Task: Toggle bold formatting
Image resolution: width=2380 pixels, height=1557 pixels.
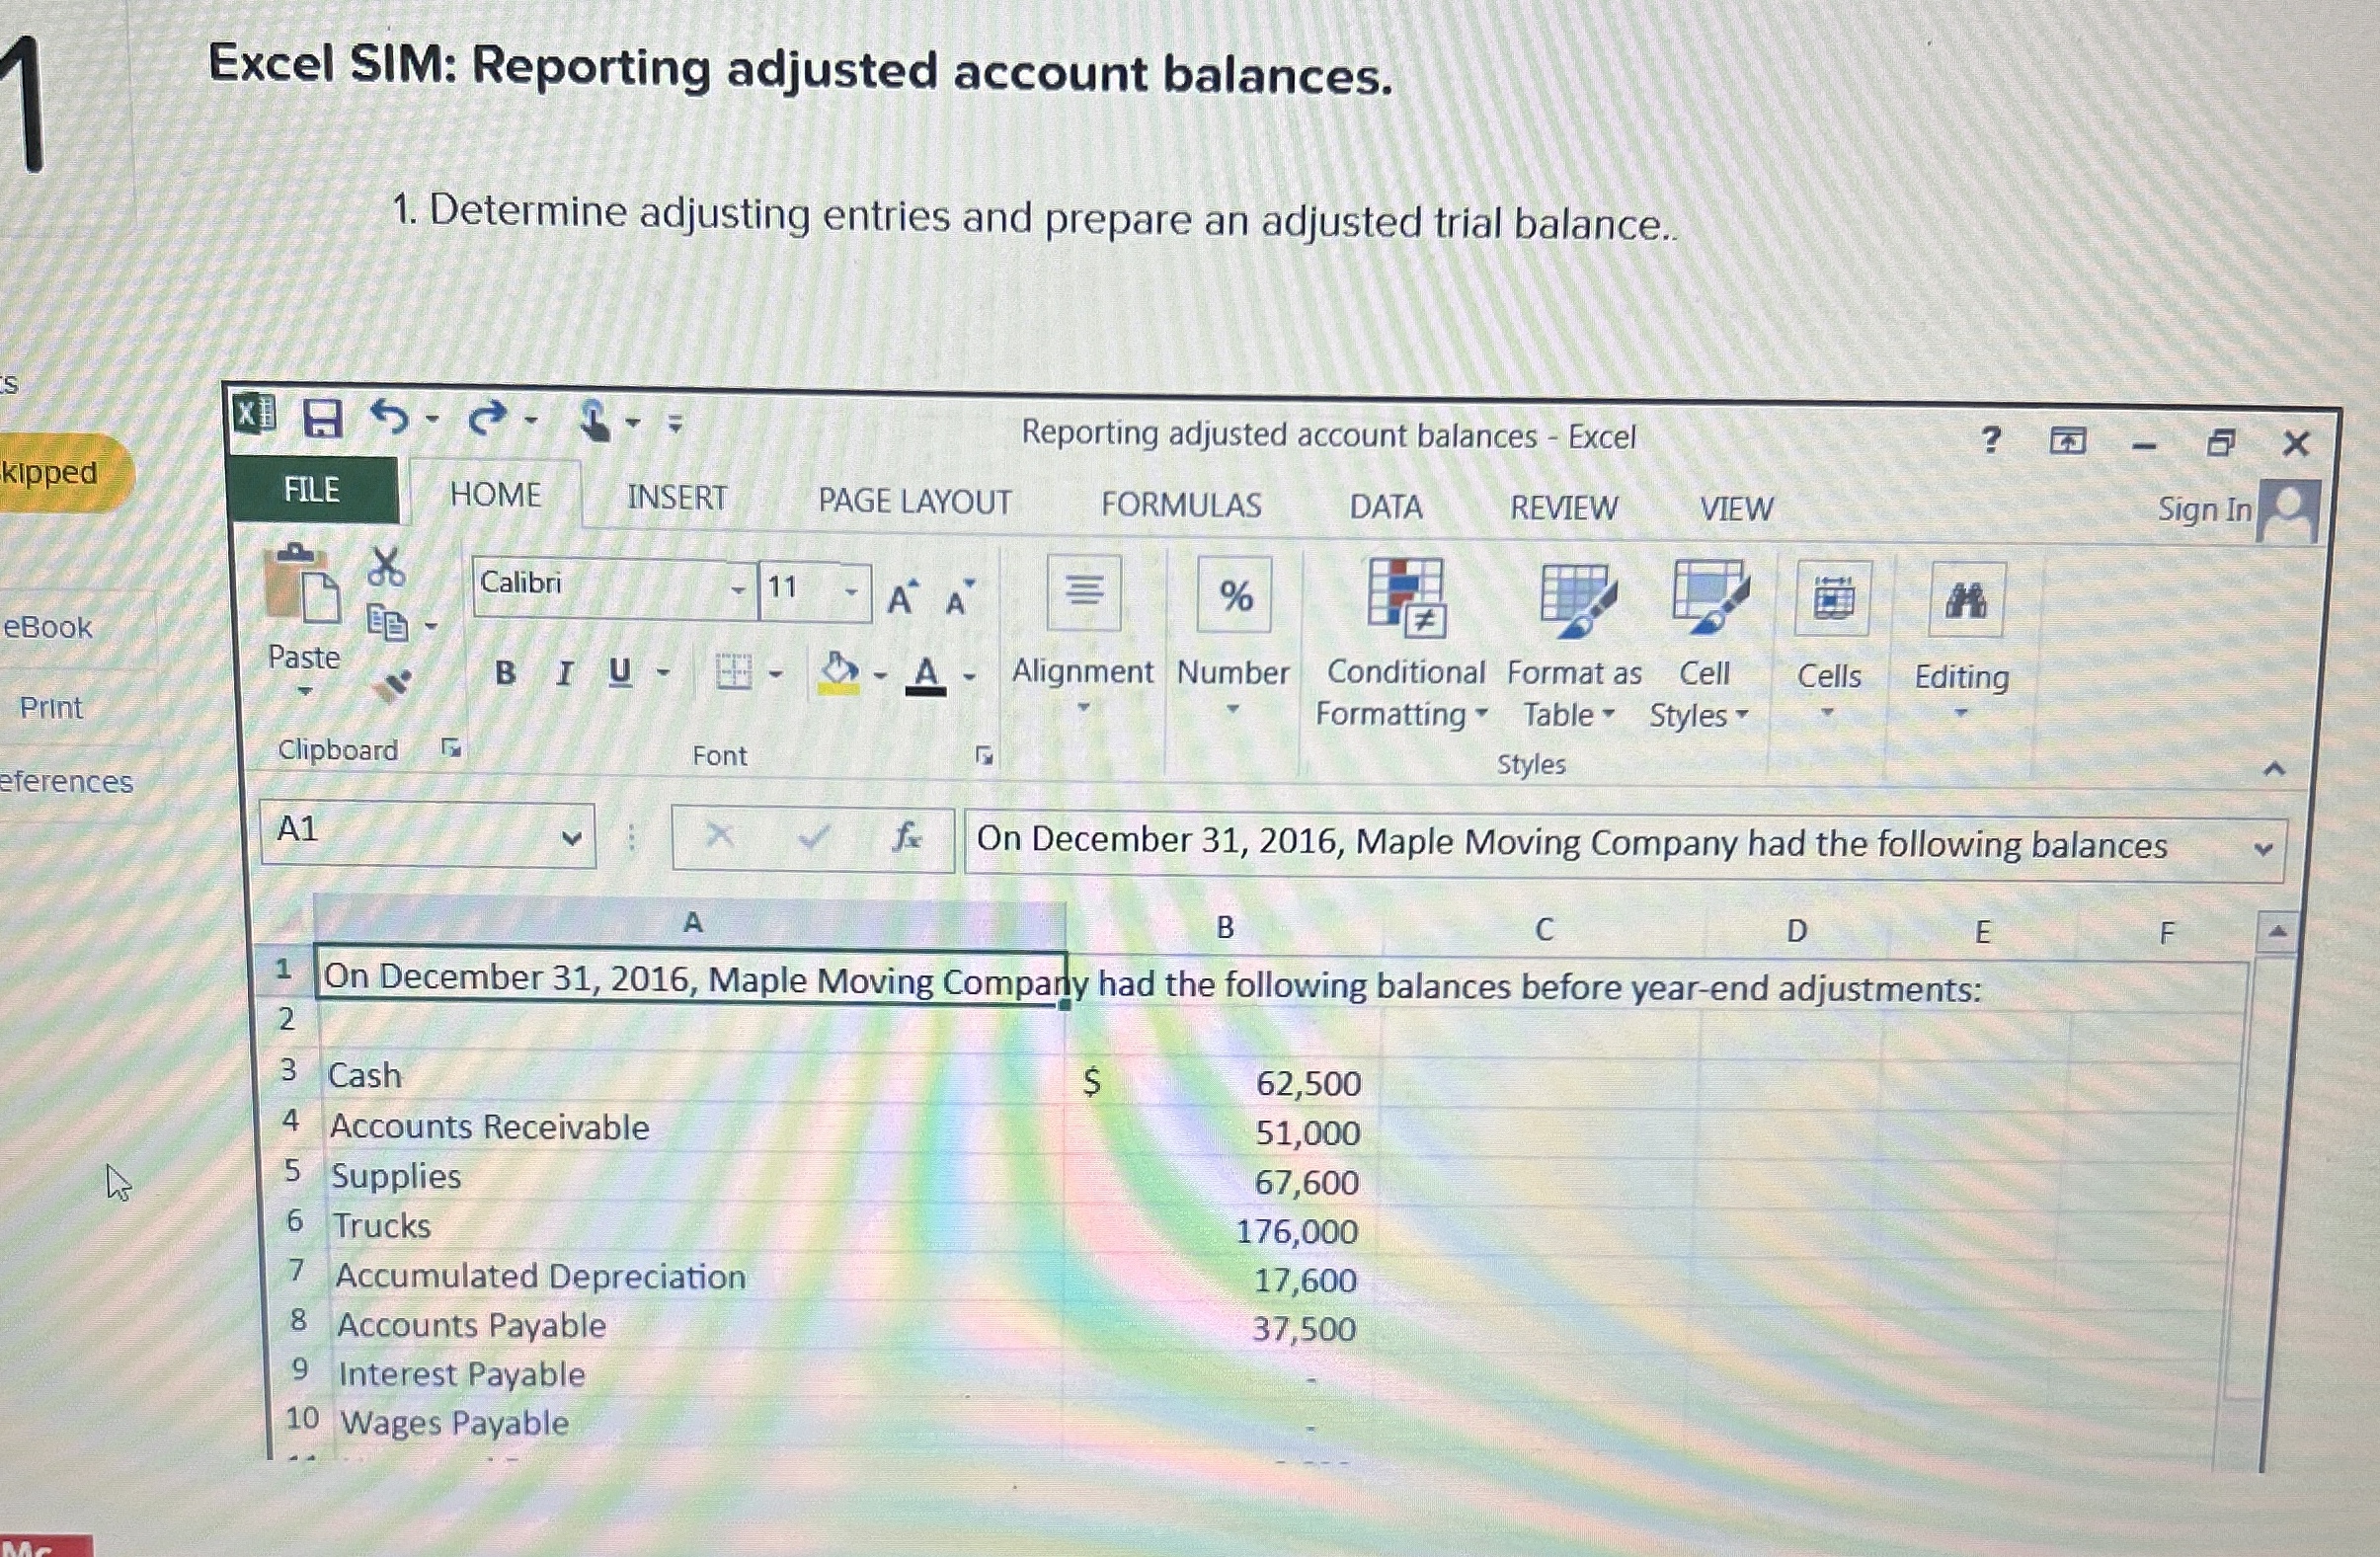Action: [x=504, y=674]
